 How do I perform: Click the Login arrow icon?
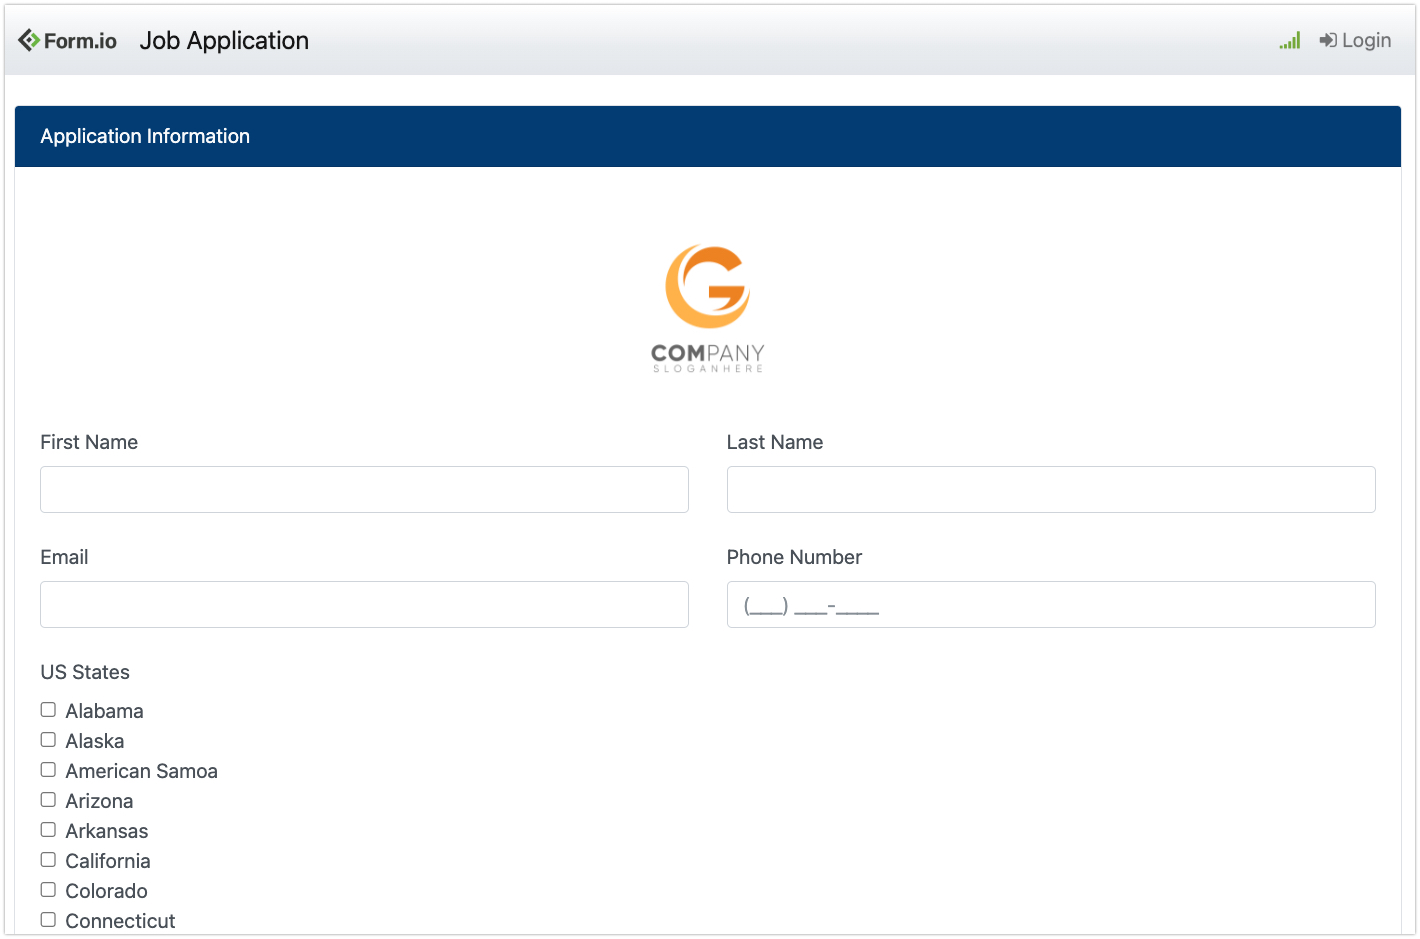coord(1327,40)
